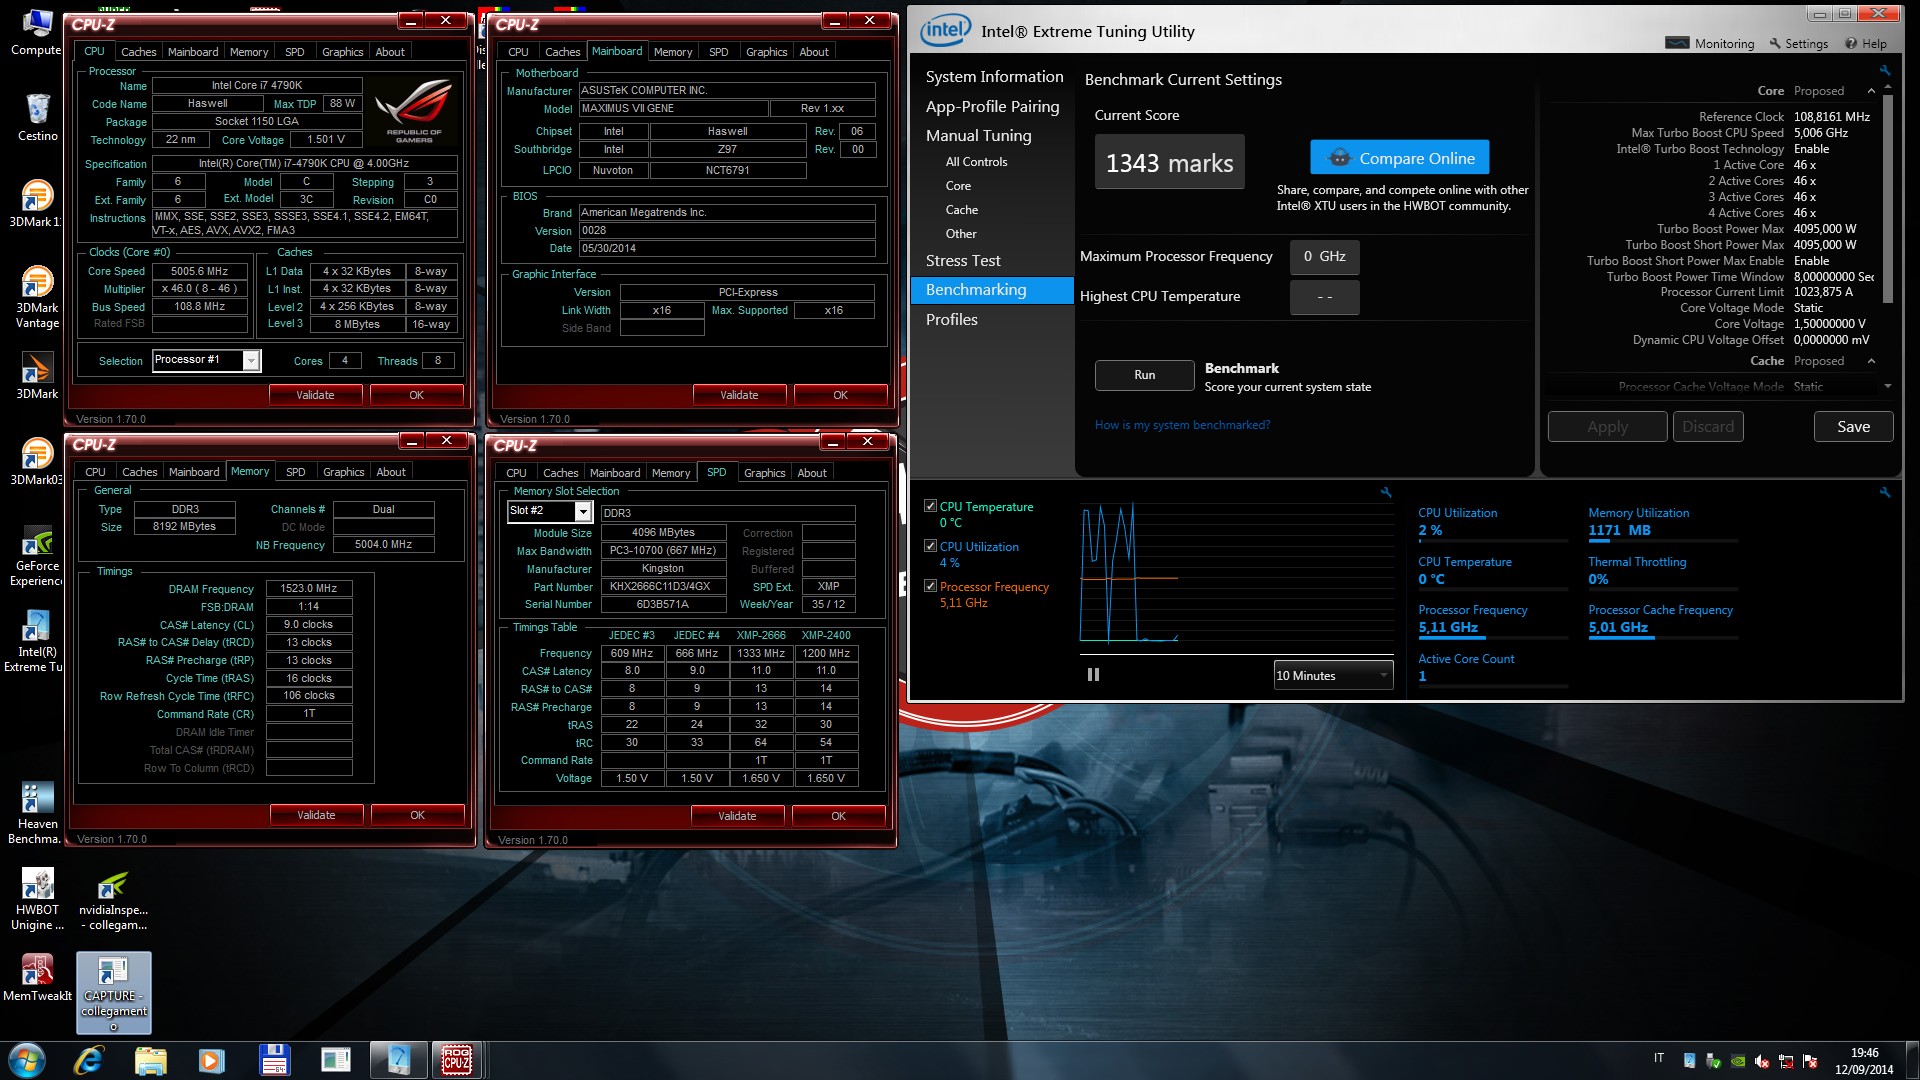This screenshot has width=1920, height=1080.
Task: Toggle the CPU Temperature graph checkbox
Action: 931,506
